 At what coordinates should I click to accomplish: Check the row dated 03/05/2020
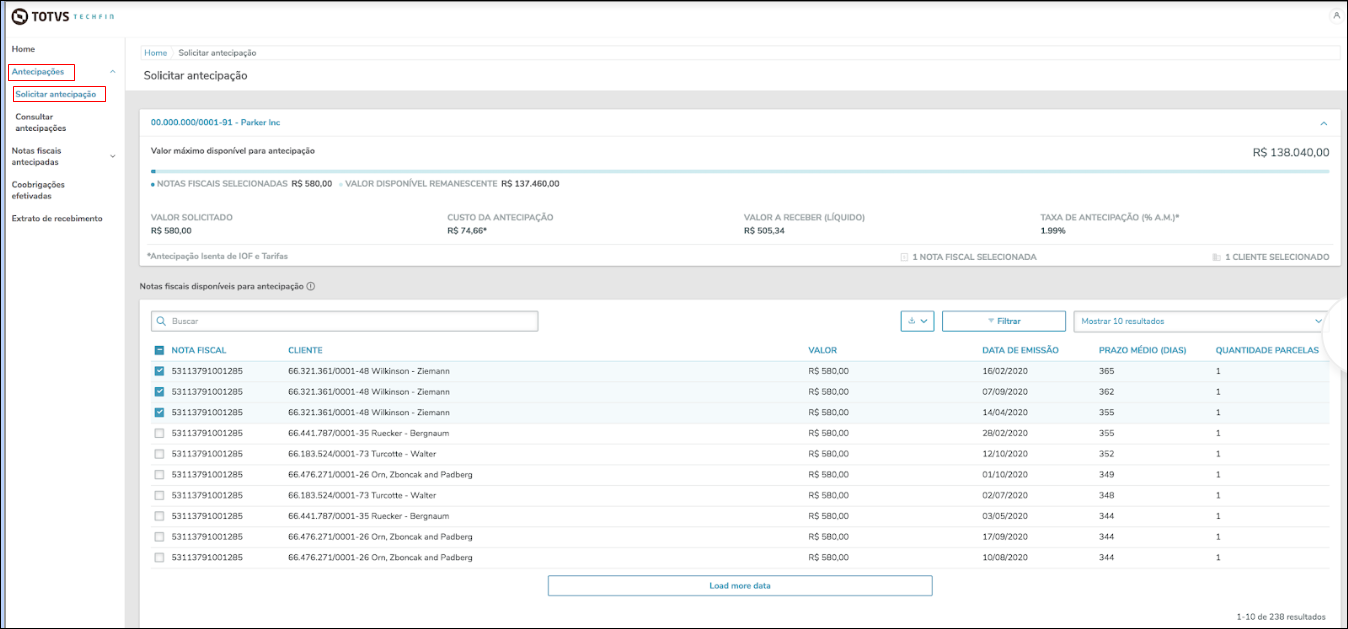tap(159, 516)
